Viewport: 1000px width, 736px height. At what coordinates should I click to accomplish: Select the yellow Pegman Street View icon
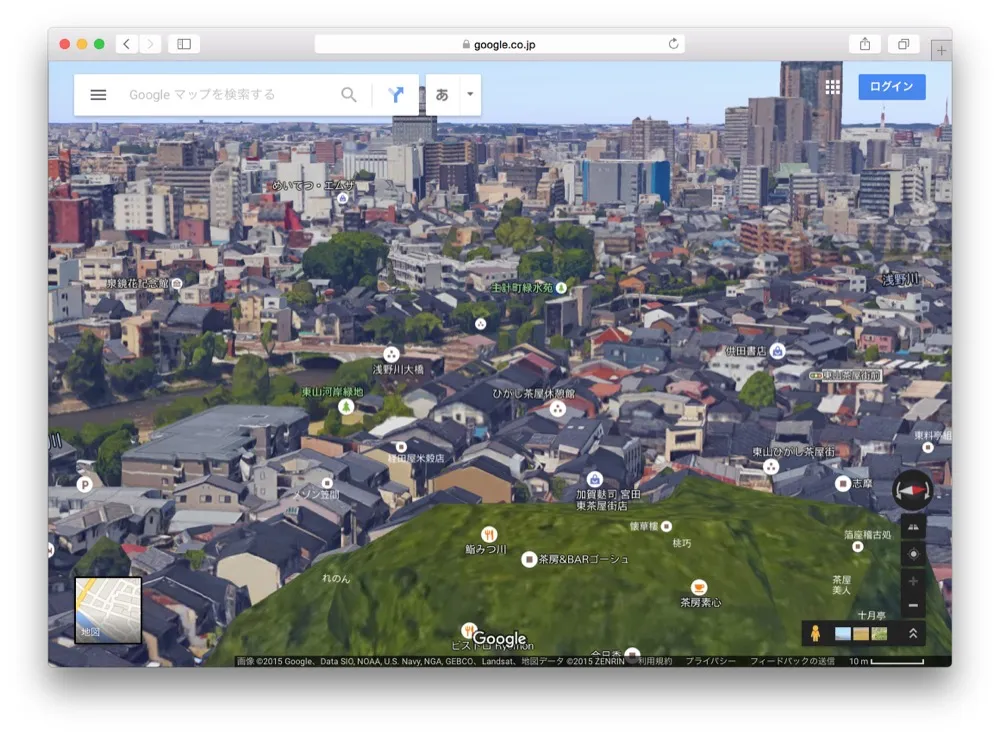point(818,631)
